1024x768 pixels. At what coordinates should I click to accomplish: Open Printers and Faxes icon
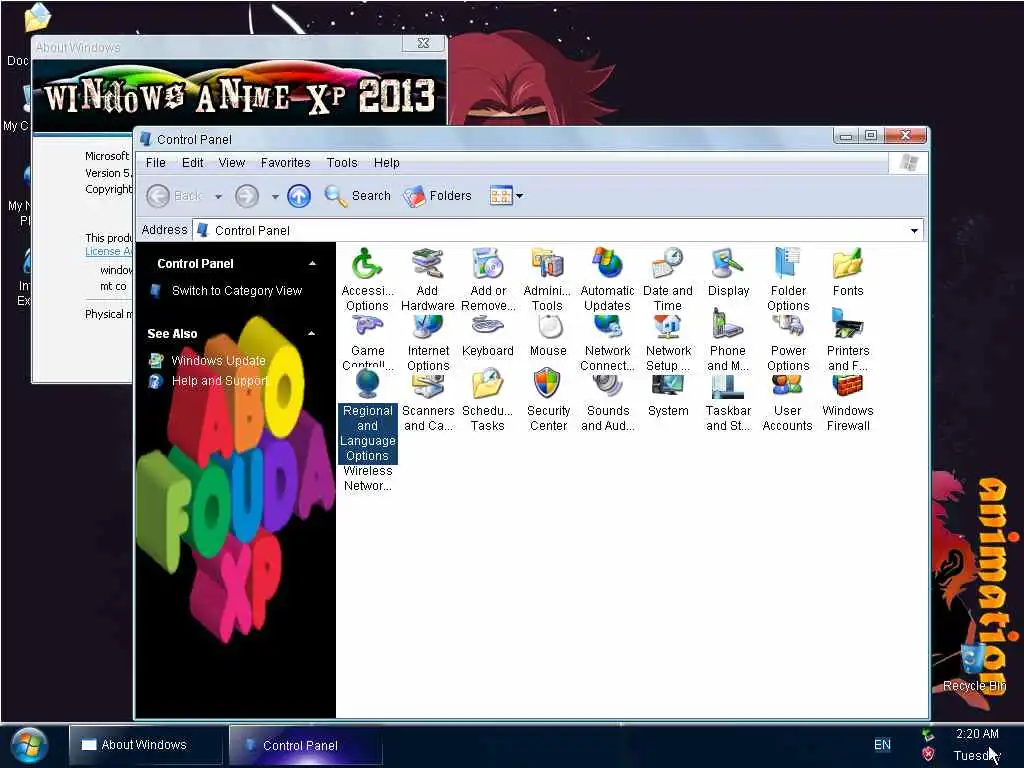click(848, 343)
